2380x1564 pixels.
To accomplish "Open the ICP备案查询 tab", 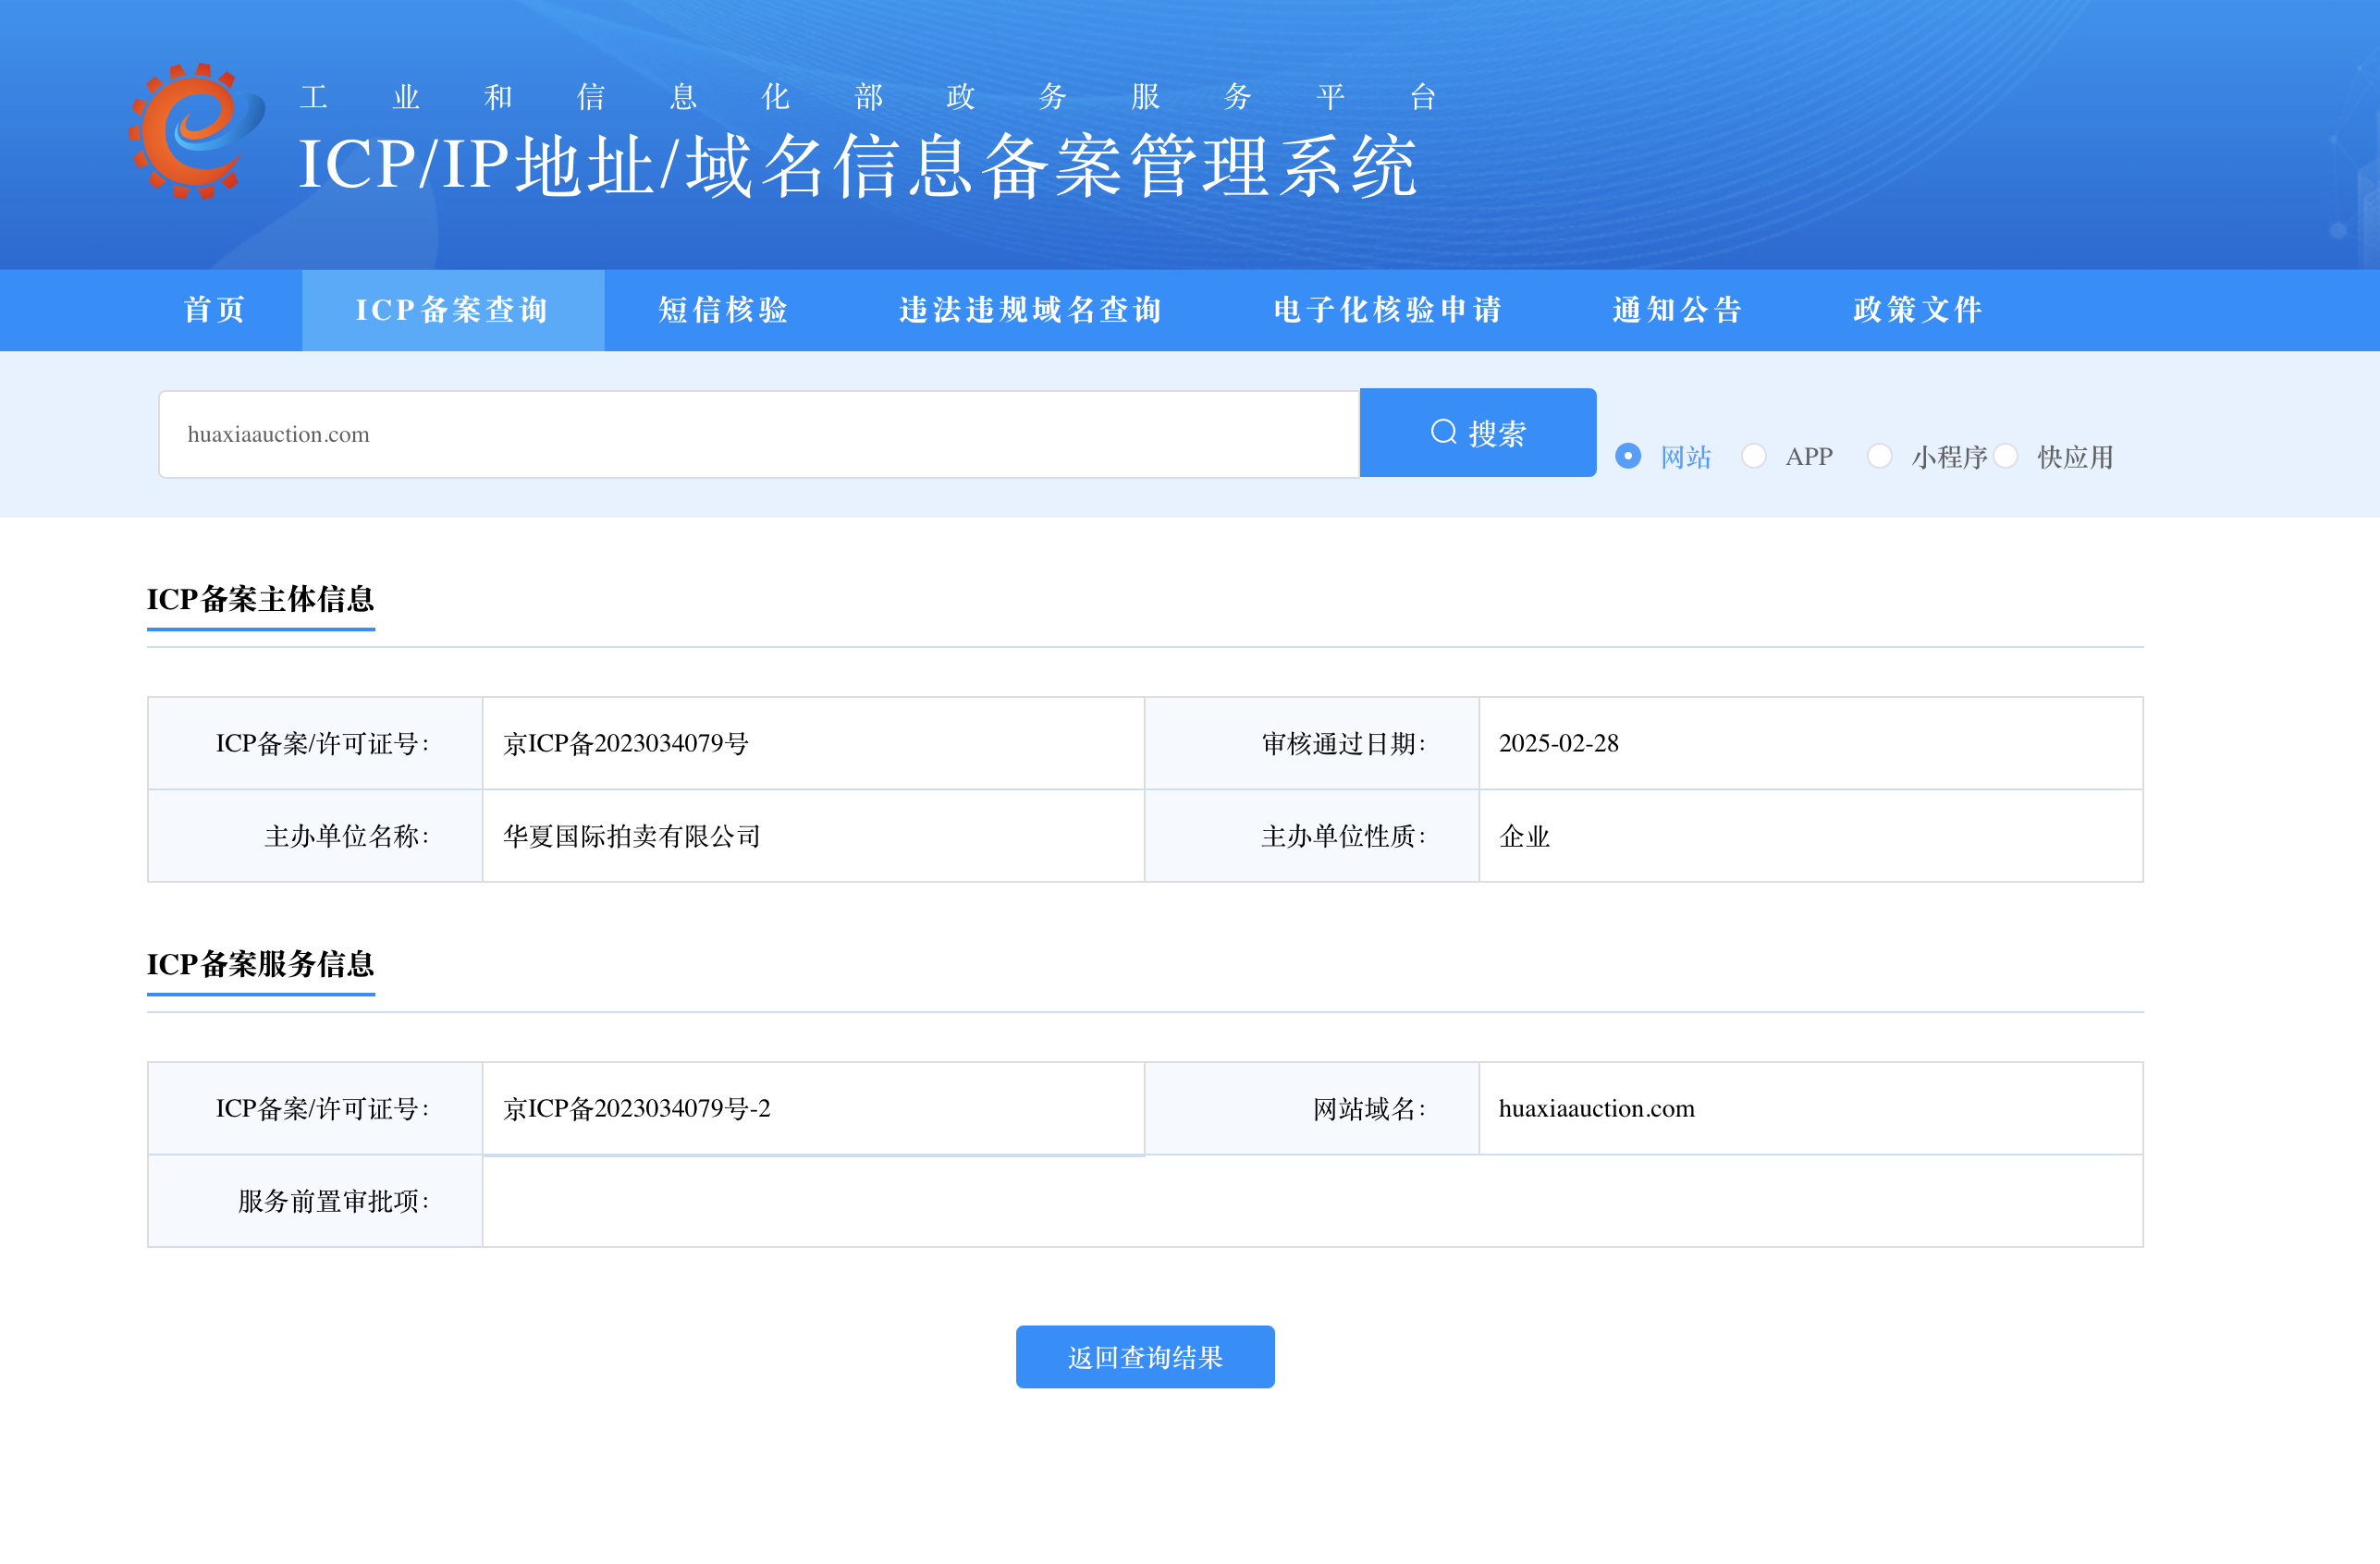I will tap(453, 310).
